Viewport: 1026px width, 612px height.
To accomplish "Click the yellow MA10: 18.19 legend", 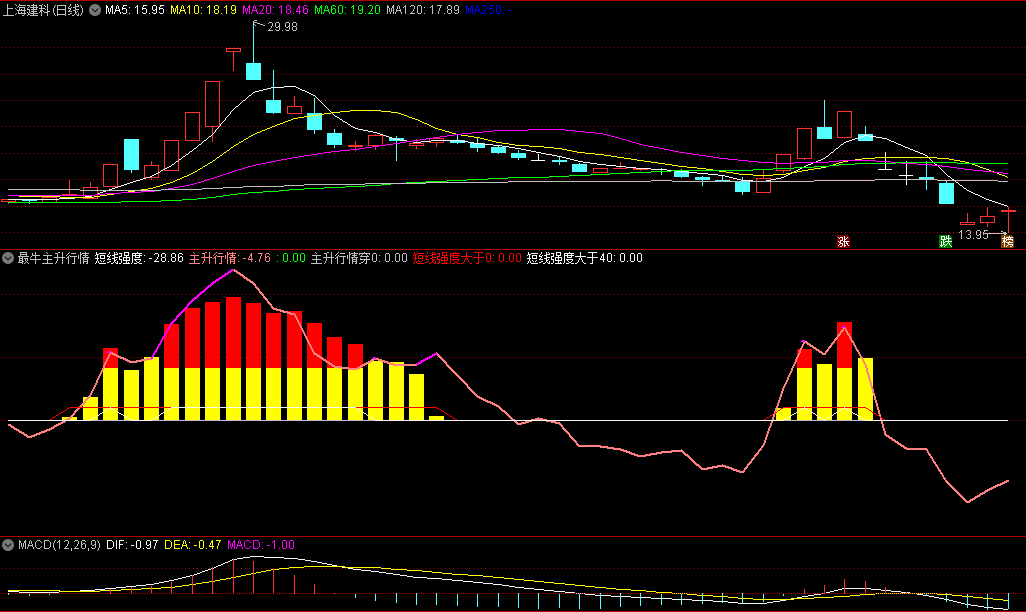I will click(203, 10).
